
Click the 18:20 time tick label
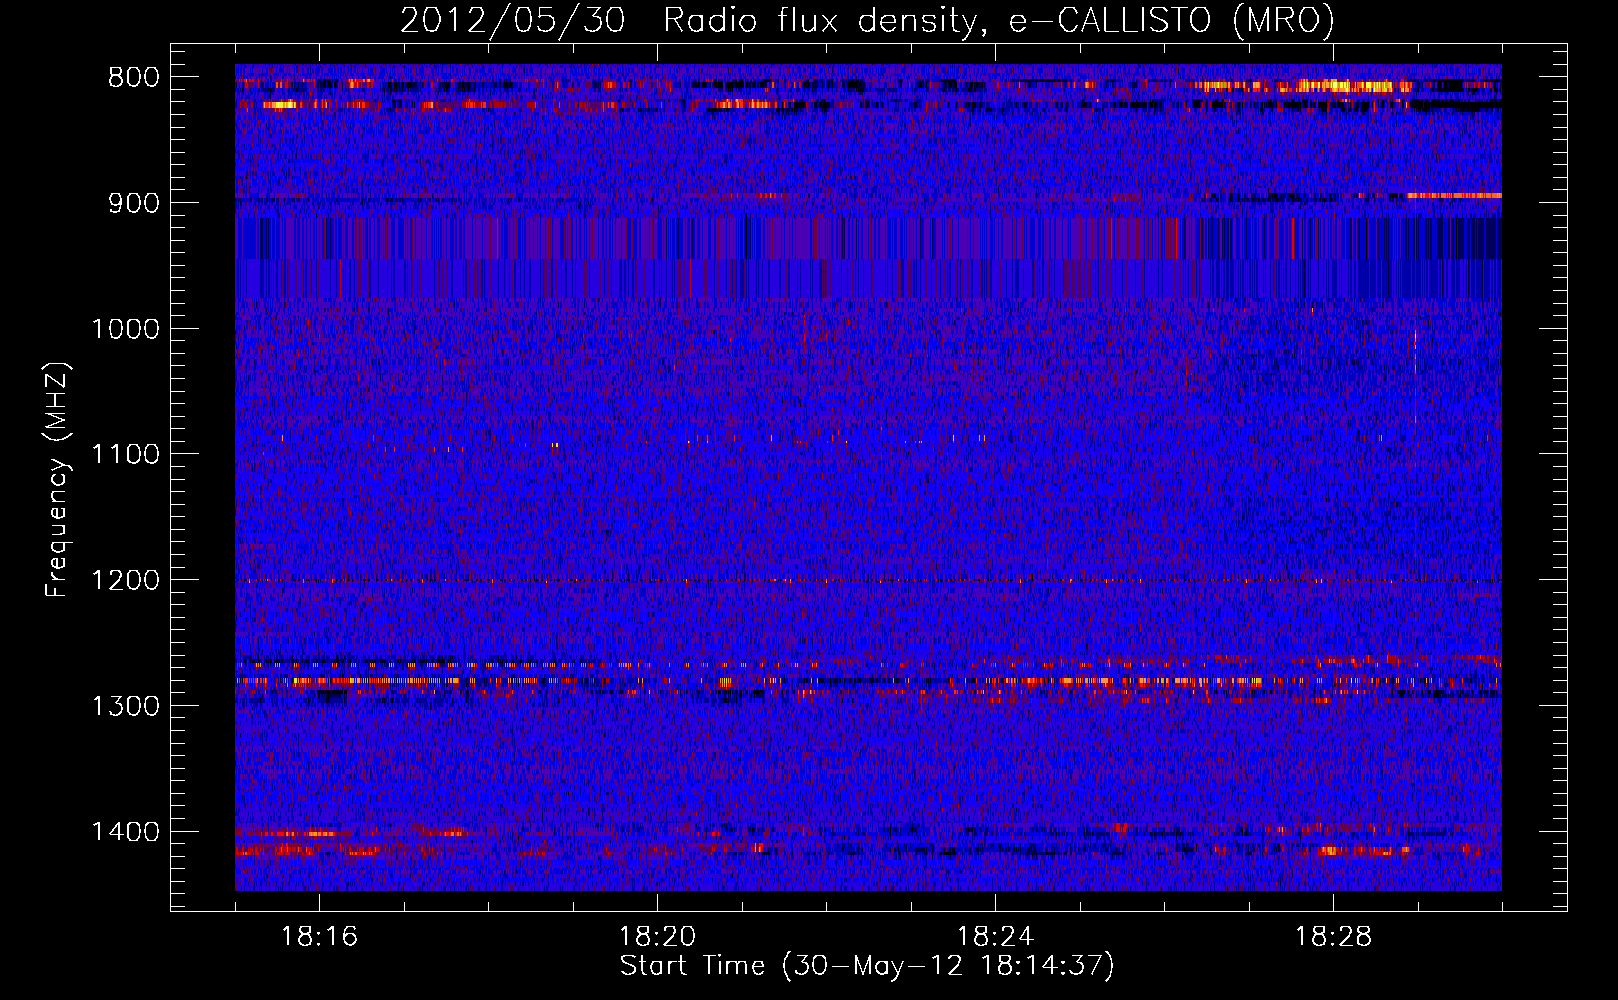click(657, 937)
